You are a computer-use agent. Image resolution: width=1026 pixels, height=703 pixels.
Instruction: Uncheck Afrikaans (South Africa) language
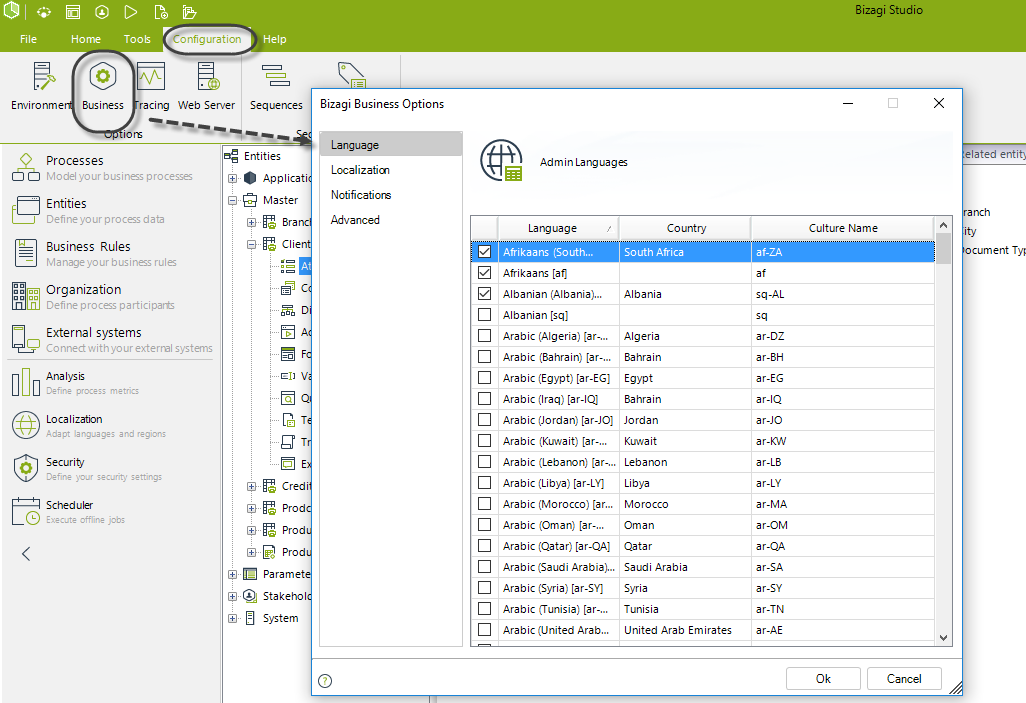[484, 252]
